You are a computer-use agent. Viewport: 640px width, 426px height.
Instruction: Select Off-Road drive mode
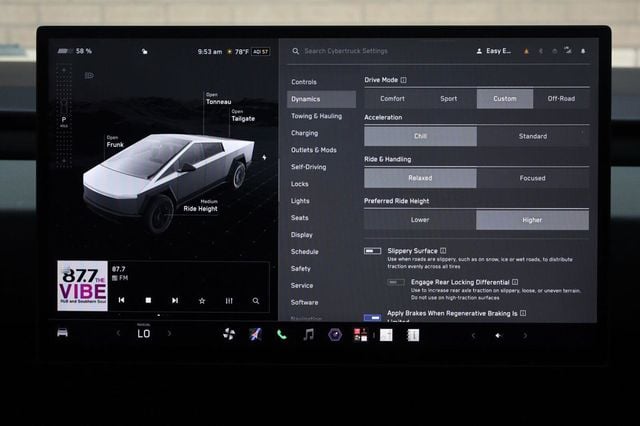coord(561,99)
